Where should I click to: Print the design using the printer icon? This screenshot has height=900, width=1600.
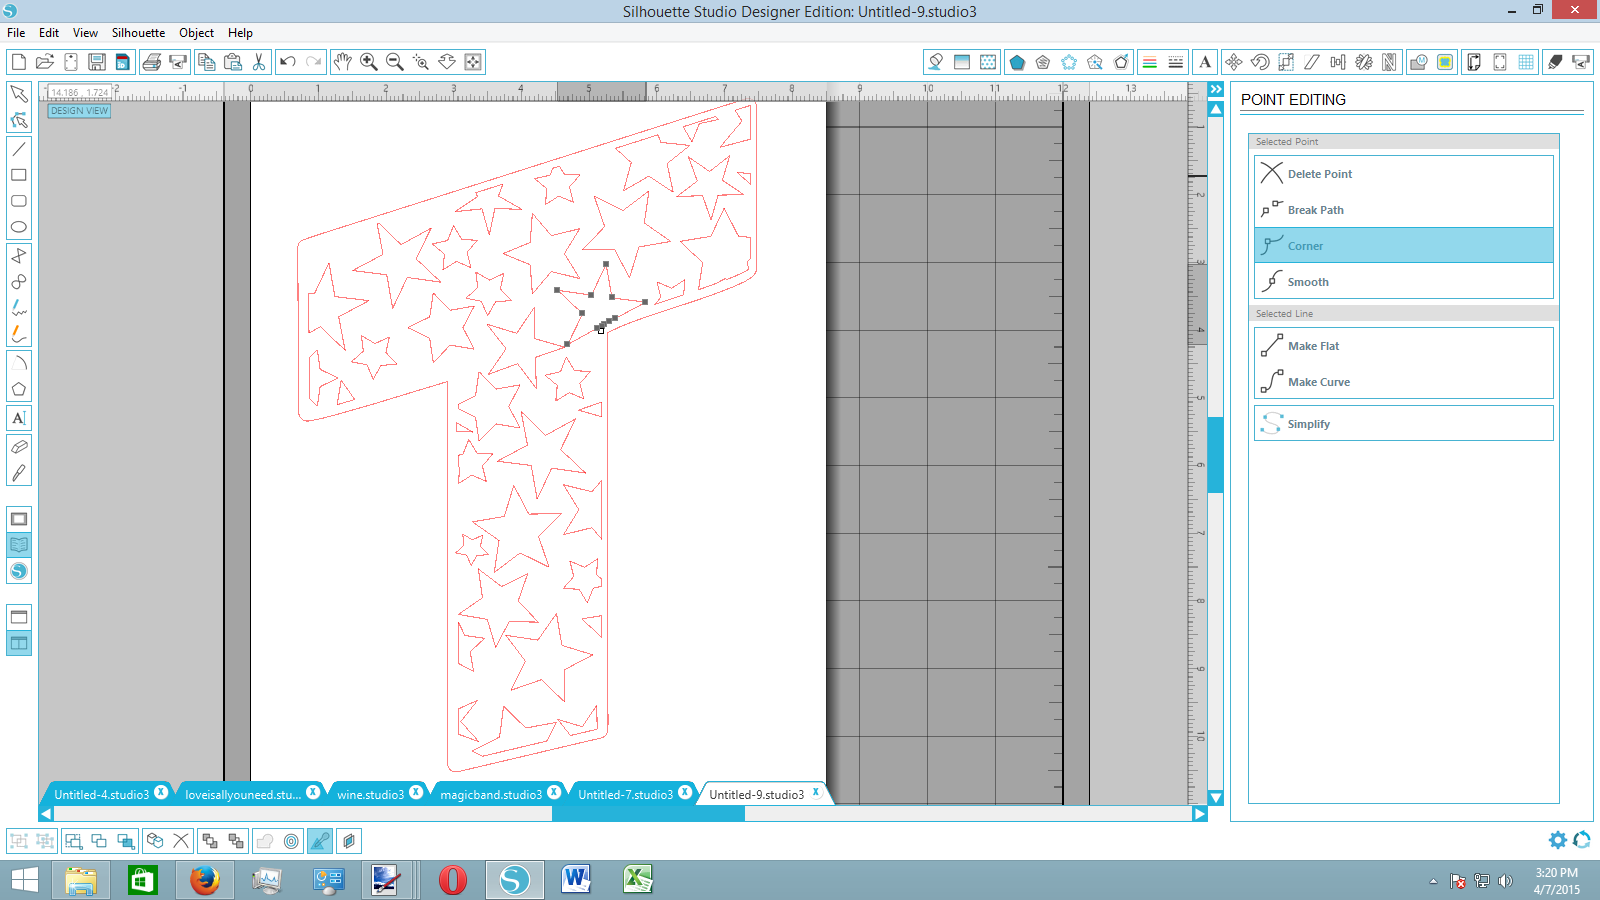coord(152,62)
